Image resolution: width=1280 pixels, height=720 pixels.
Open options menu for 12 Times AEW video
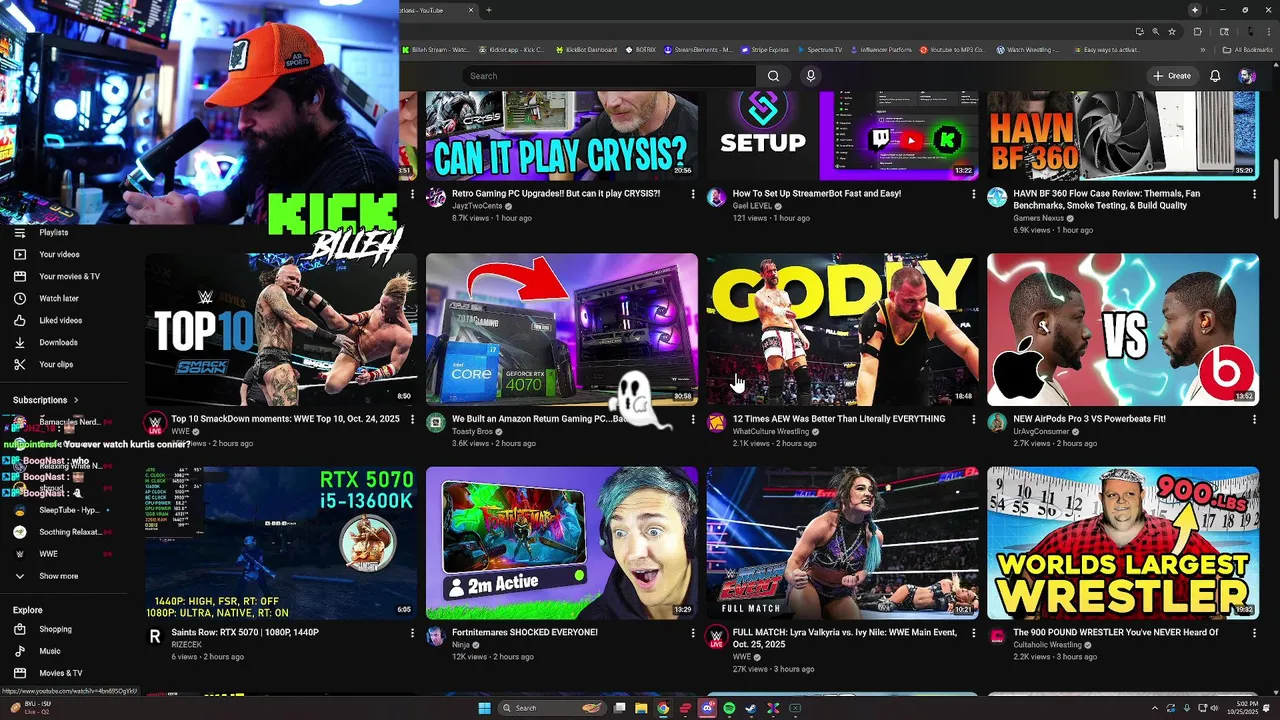point(974,419)
